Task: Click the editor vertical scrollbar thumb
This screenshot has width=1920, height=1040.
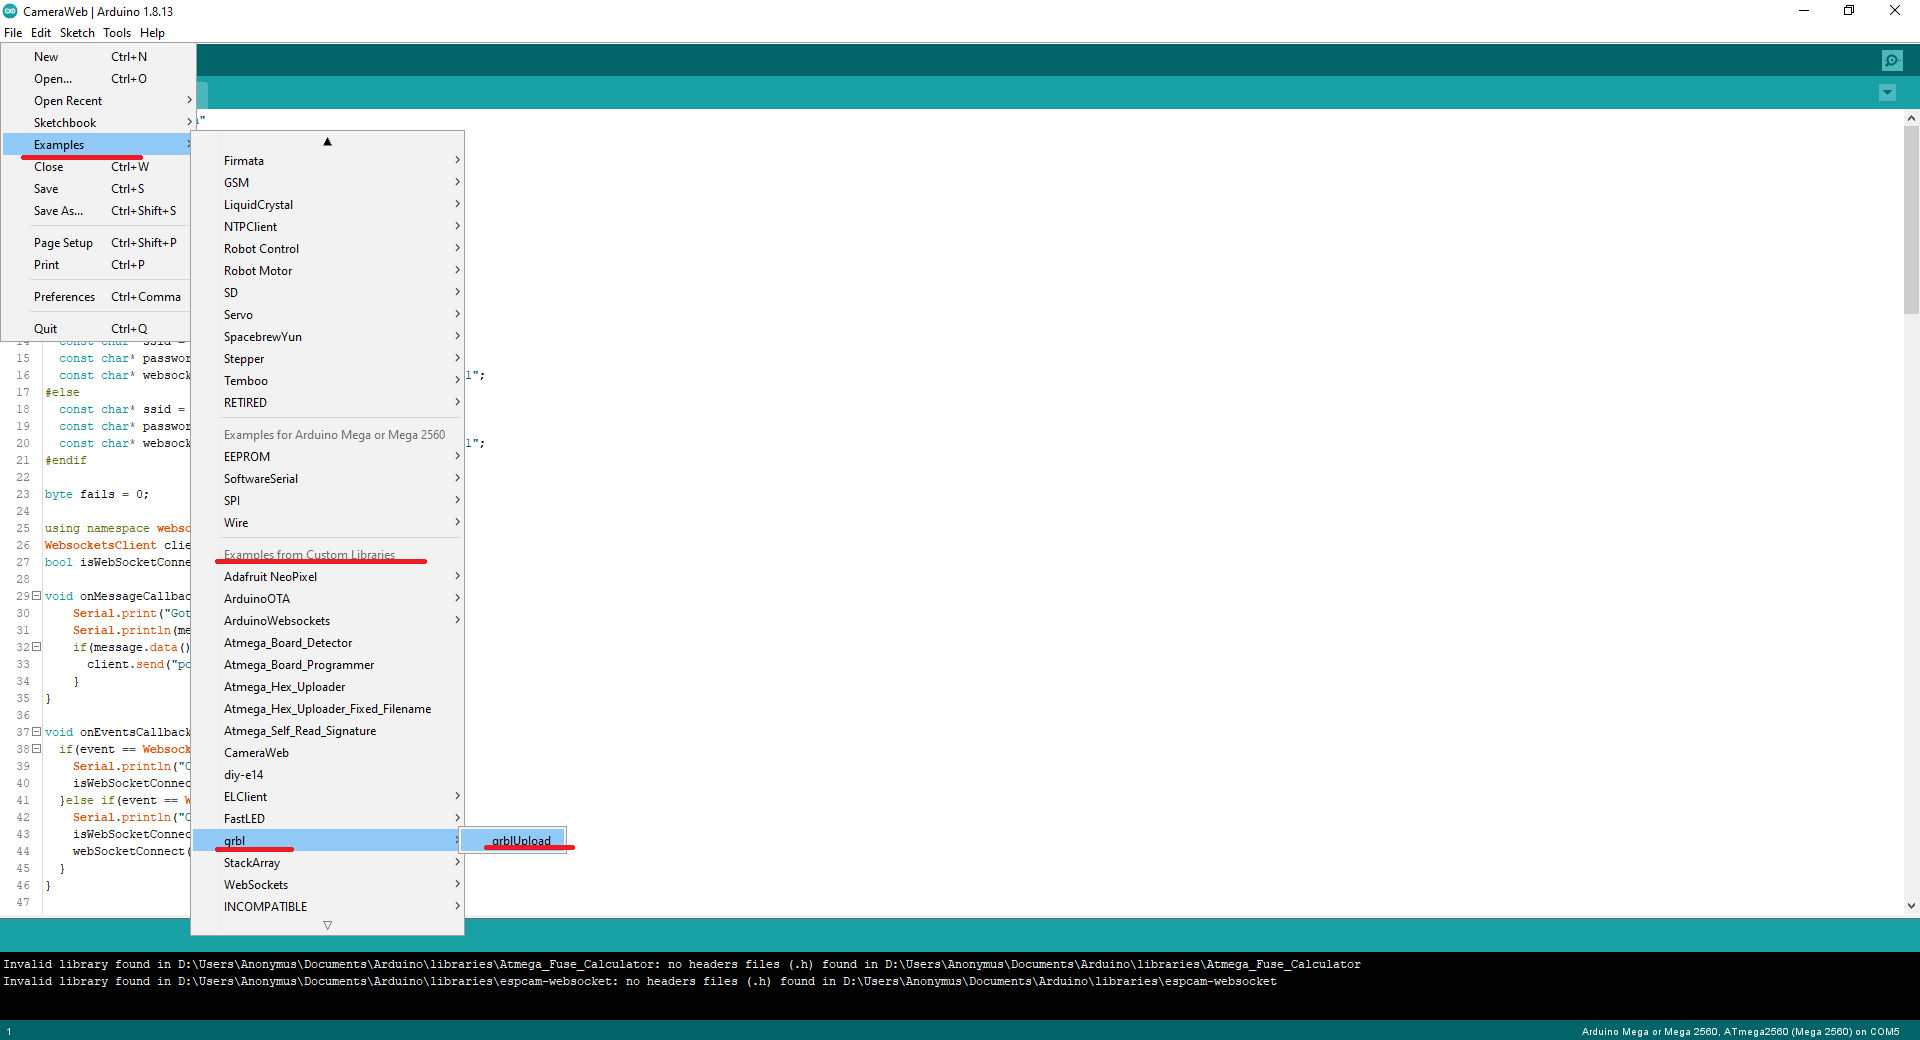Action: 1911,218
